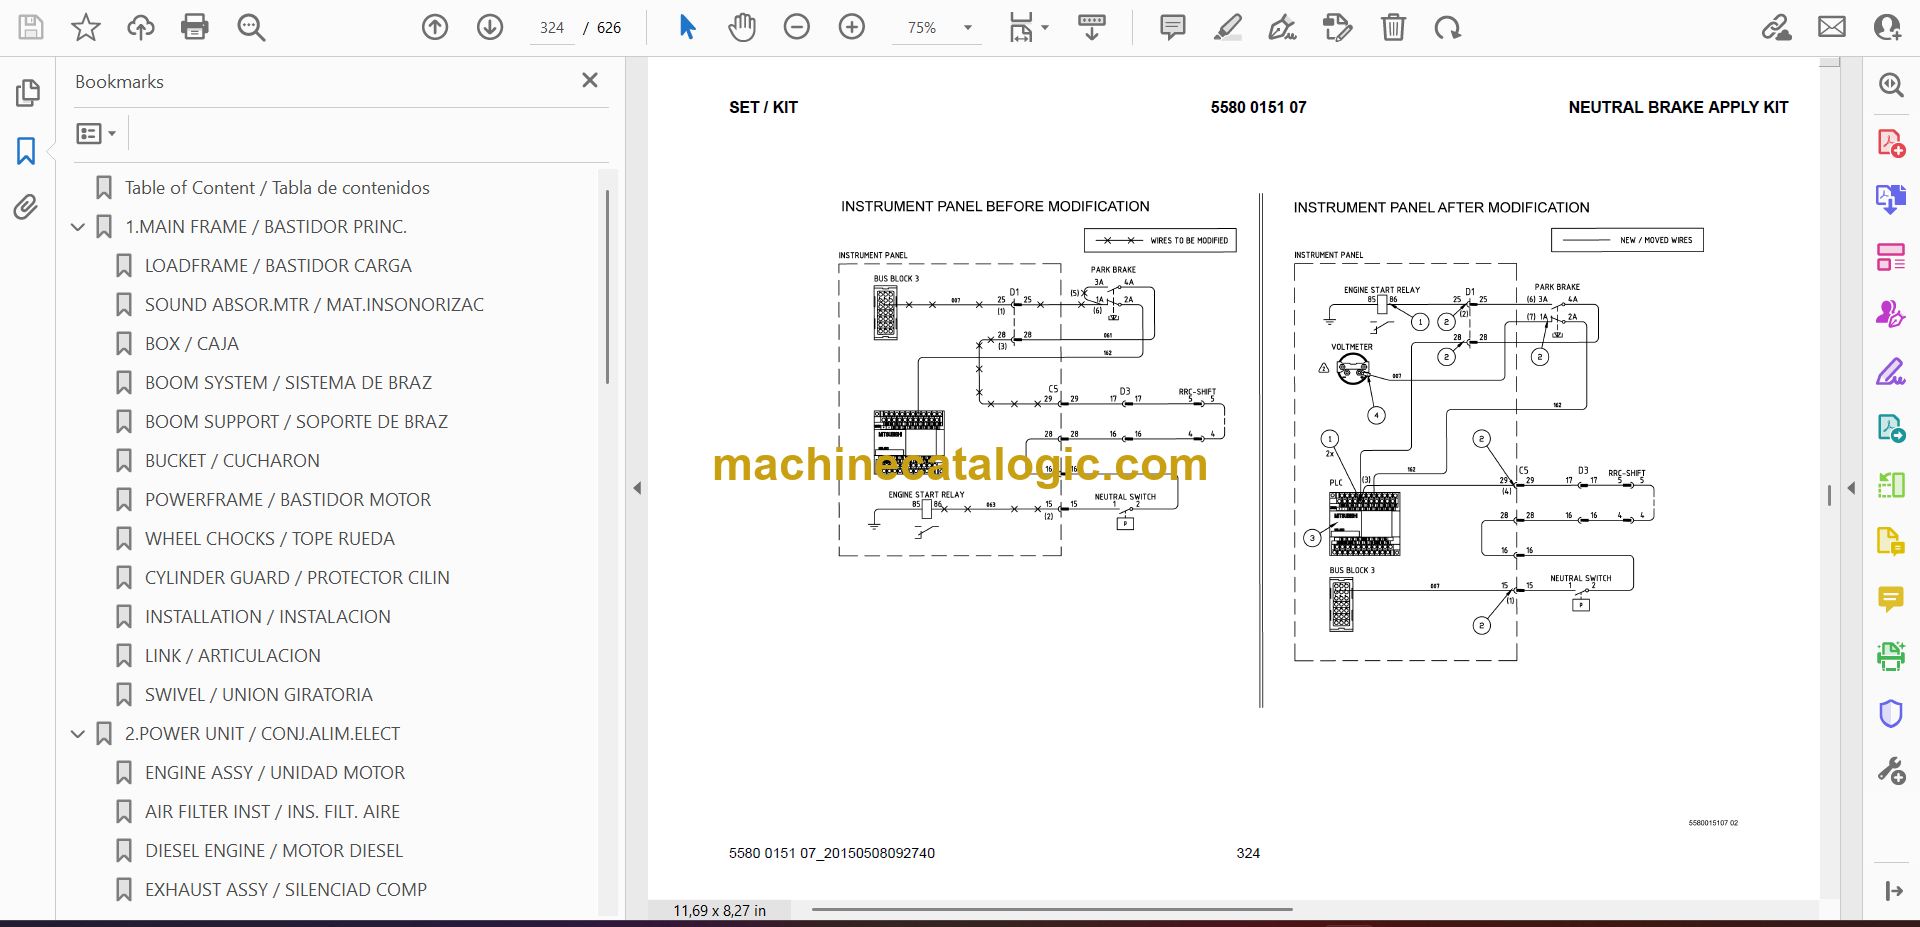The height and width of the screenshot is (927, 1920).
Task: Rotate the page view
Action: 1447,27
